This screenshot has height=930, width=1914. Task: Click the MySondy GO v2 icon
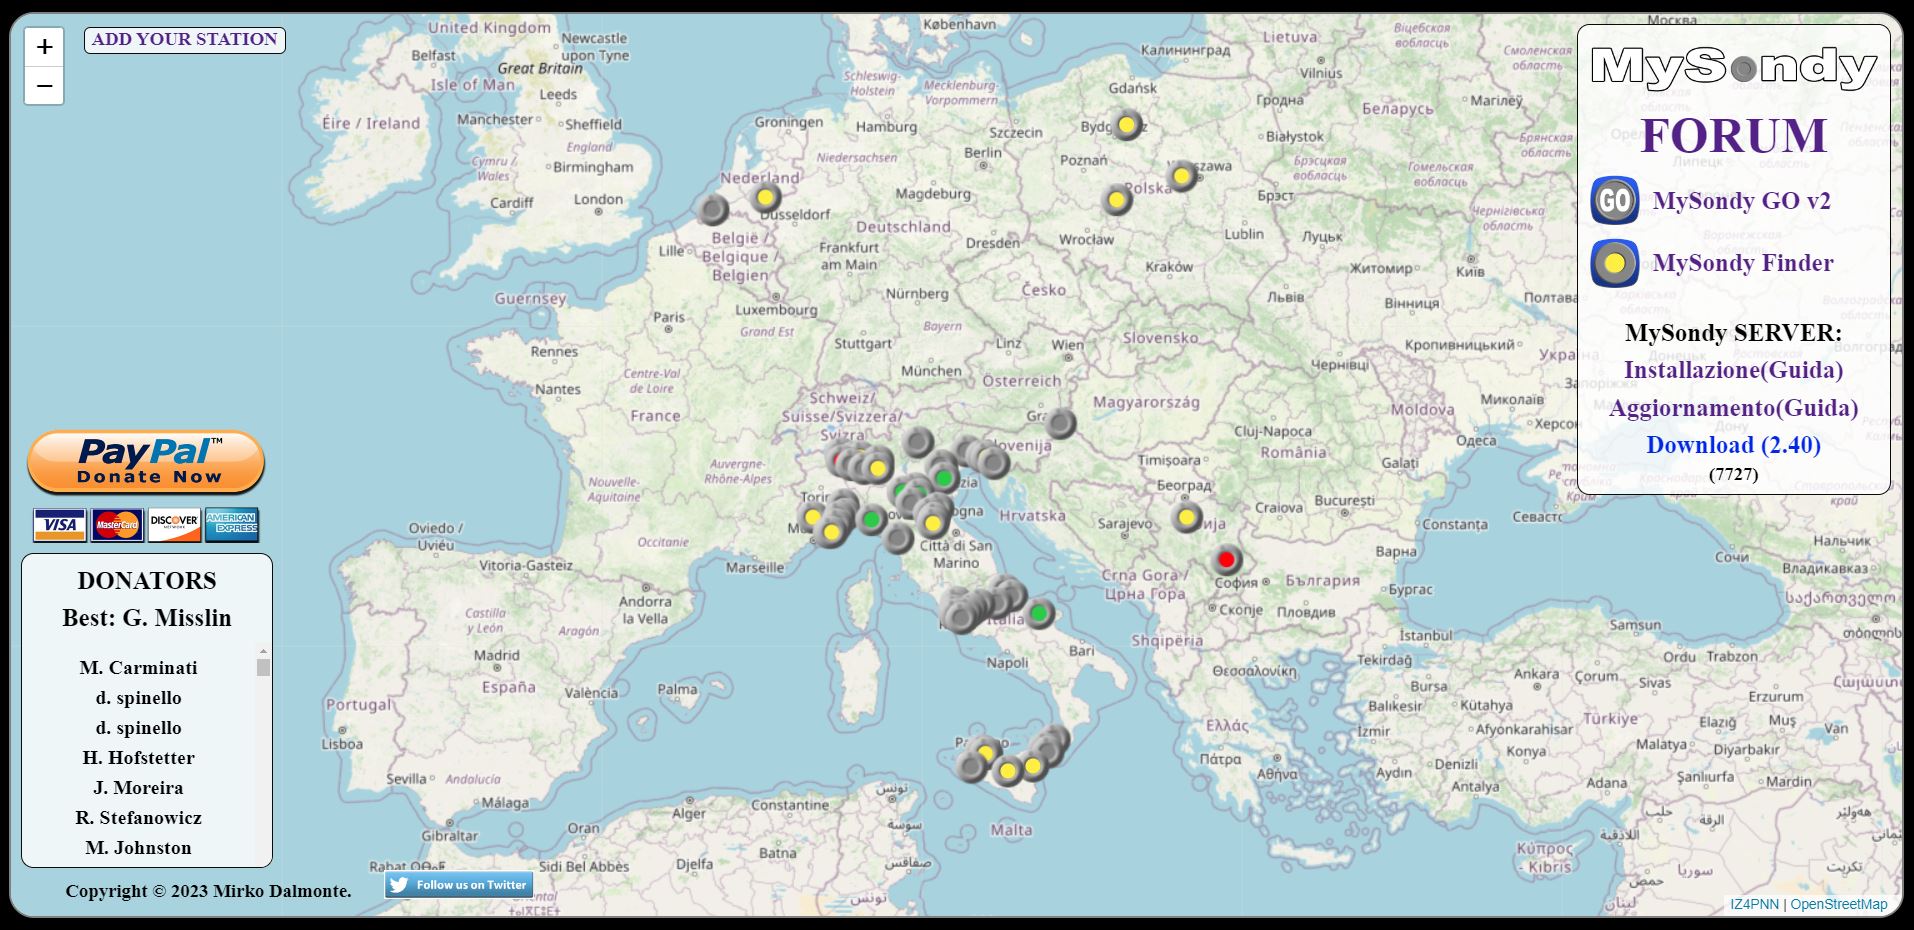click(x=1614, y=201)
